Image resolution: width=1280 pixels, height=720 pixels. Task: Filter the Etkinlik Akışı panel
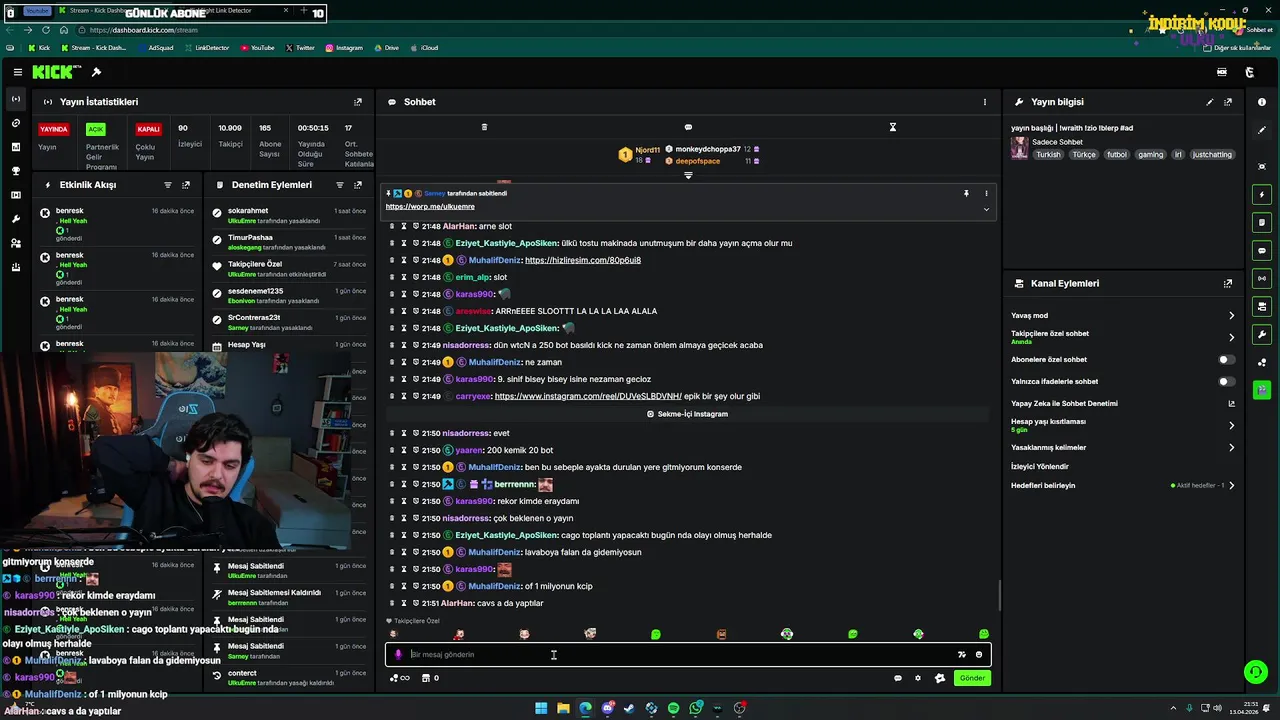(168, 185)
